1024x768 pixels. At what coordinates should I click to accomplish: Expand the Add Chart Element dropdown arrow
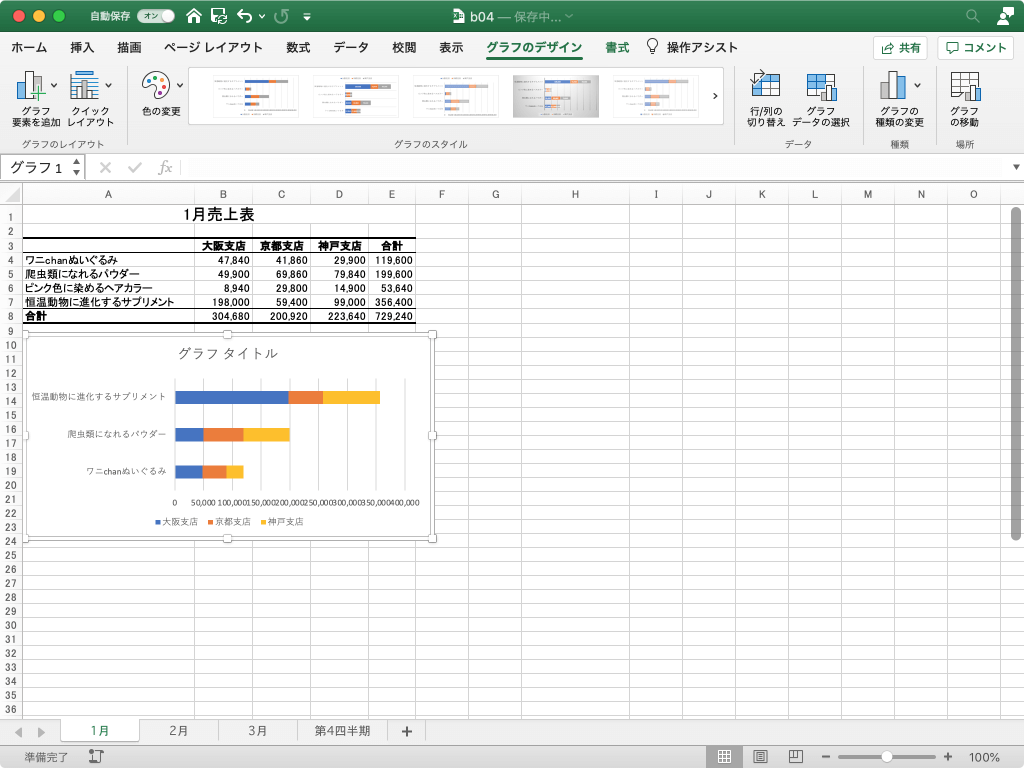54,85
